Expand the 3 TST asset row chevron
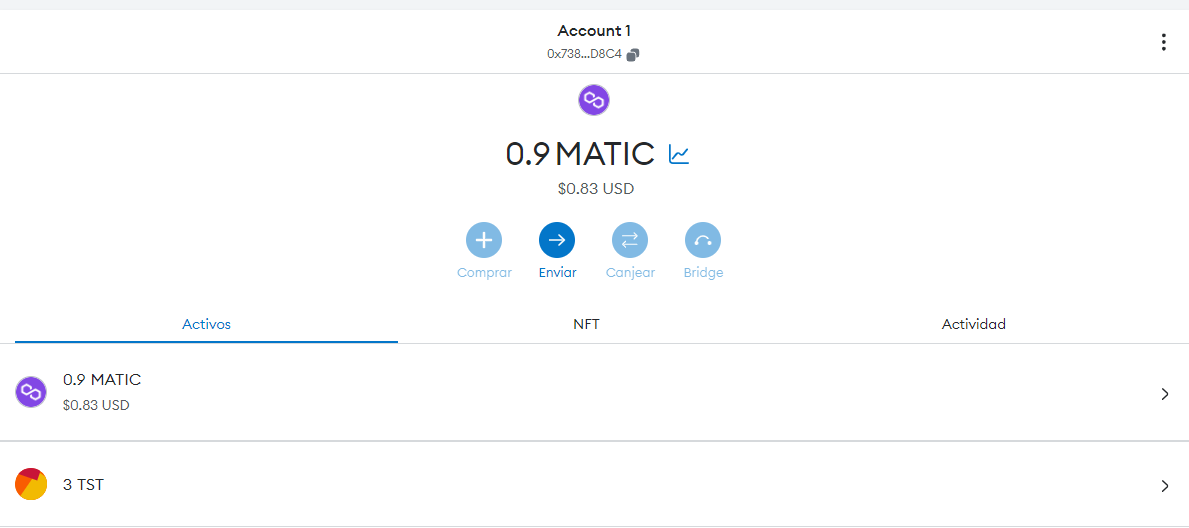1189x528 pixels. [x=1165, y=486]
